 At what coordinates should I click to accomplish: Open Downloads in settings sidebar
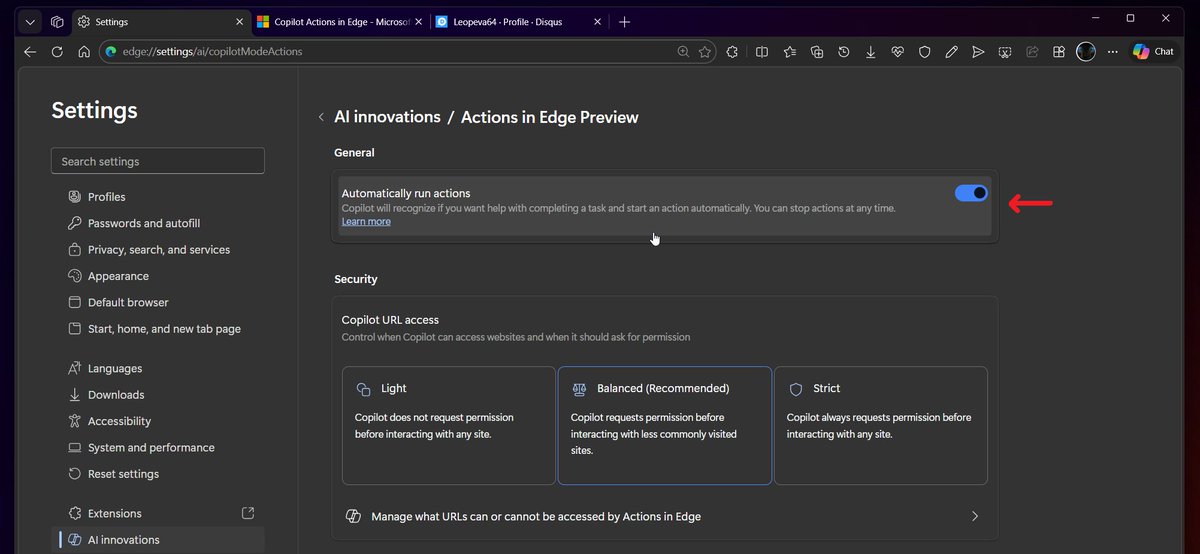(158, 395)
